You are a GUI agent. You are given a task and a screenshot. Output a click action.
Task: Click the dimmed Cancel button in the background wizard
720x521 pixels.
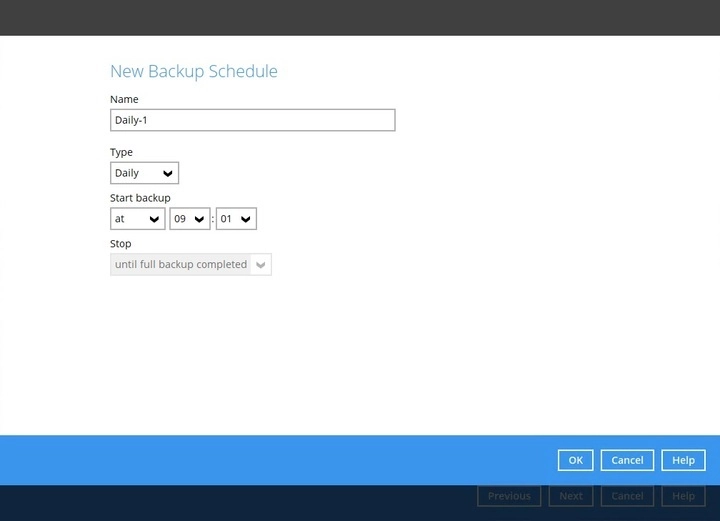click(x=627, y=496)
